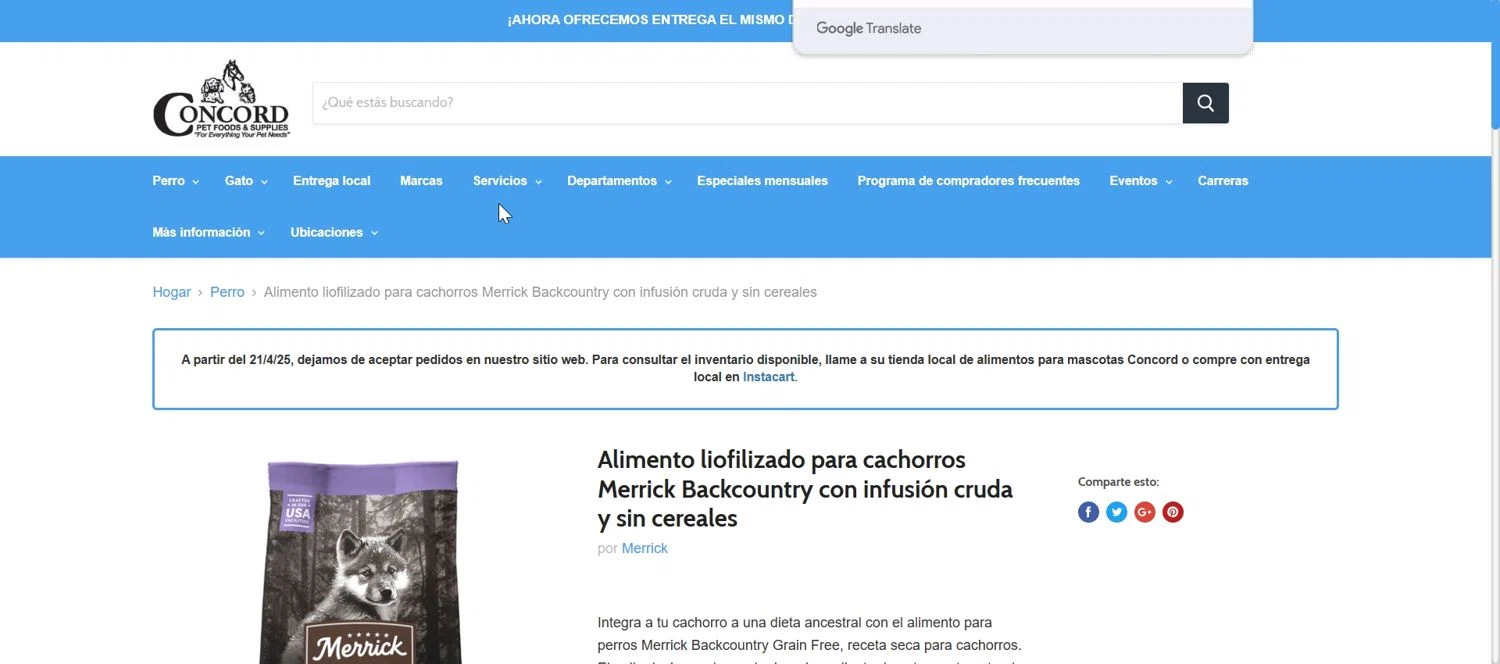Expand the Eventos menu chevron
1500x664 pixels.
1169,182
